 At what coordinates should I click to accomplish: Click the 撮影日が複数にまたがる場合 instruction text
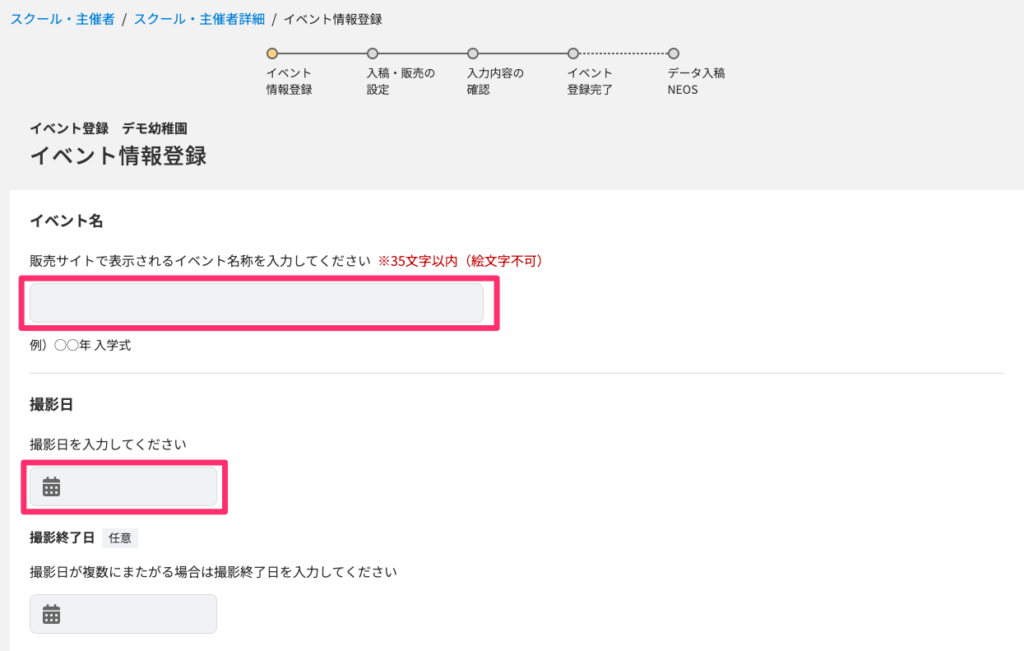tap(214, 572)
